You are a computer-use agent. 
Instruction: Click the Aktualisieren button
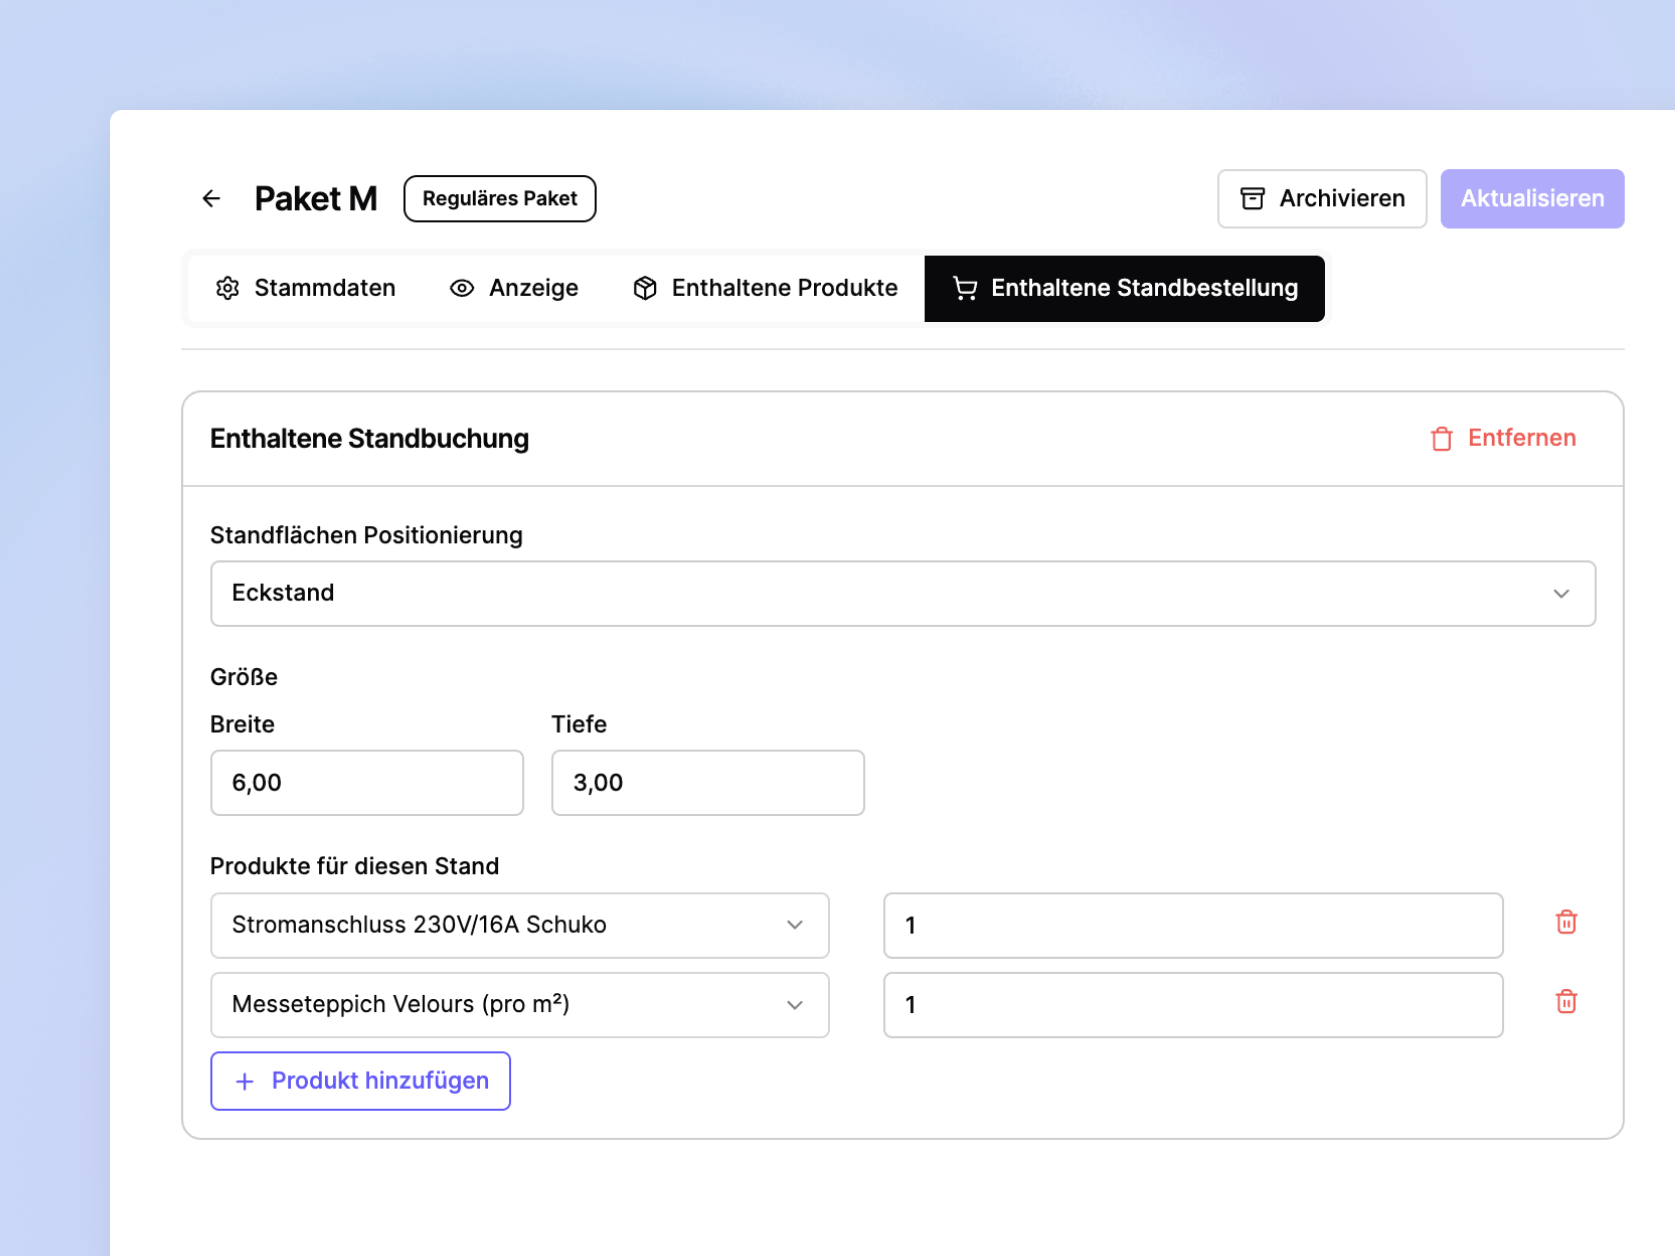click(1532, 199)
